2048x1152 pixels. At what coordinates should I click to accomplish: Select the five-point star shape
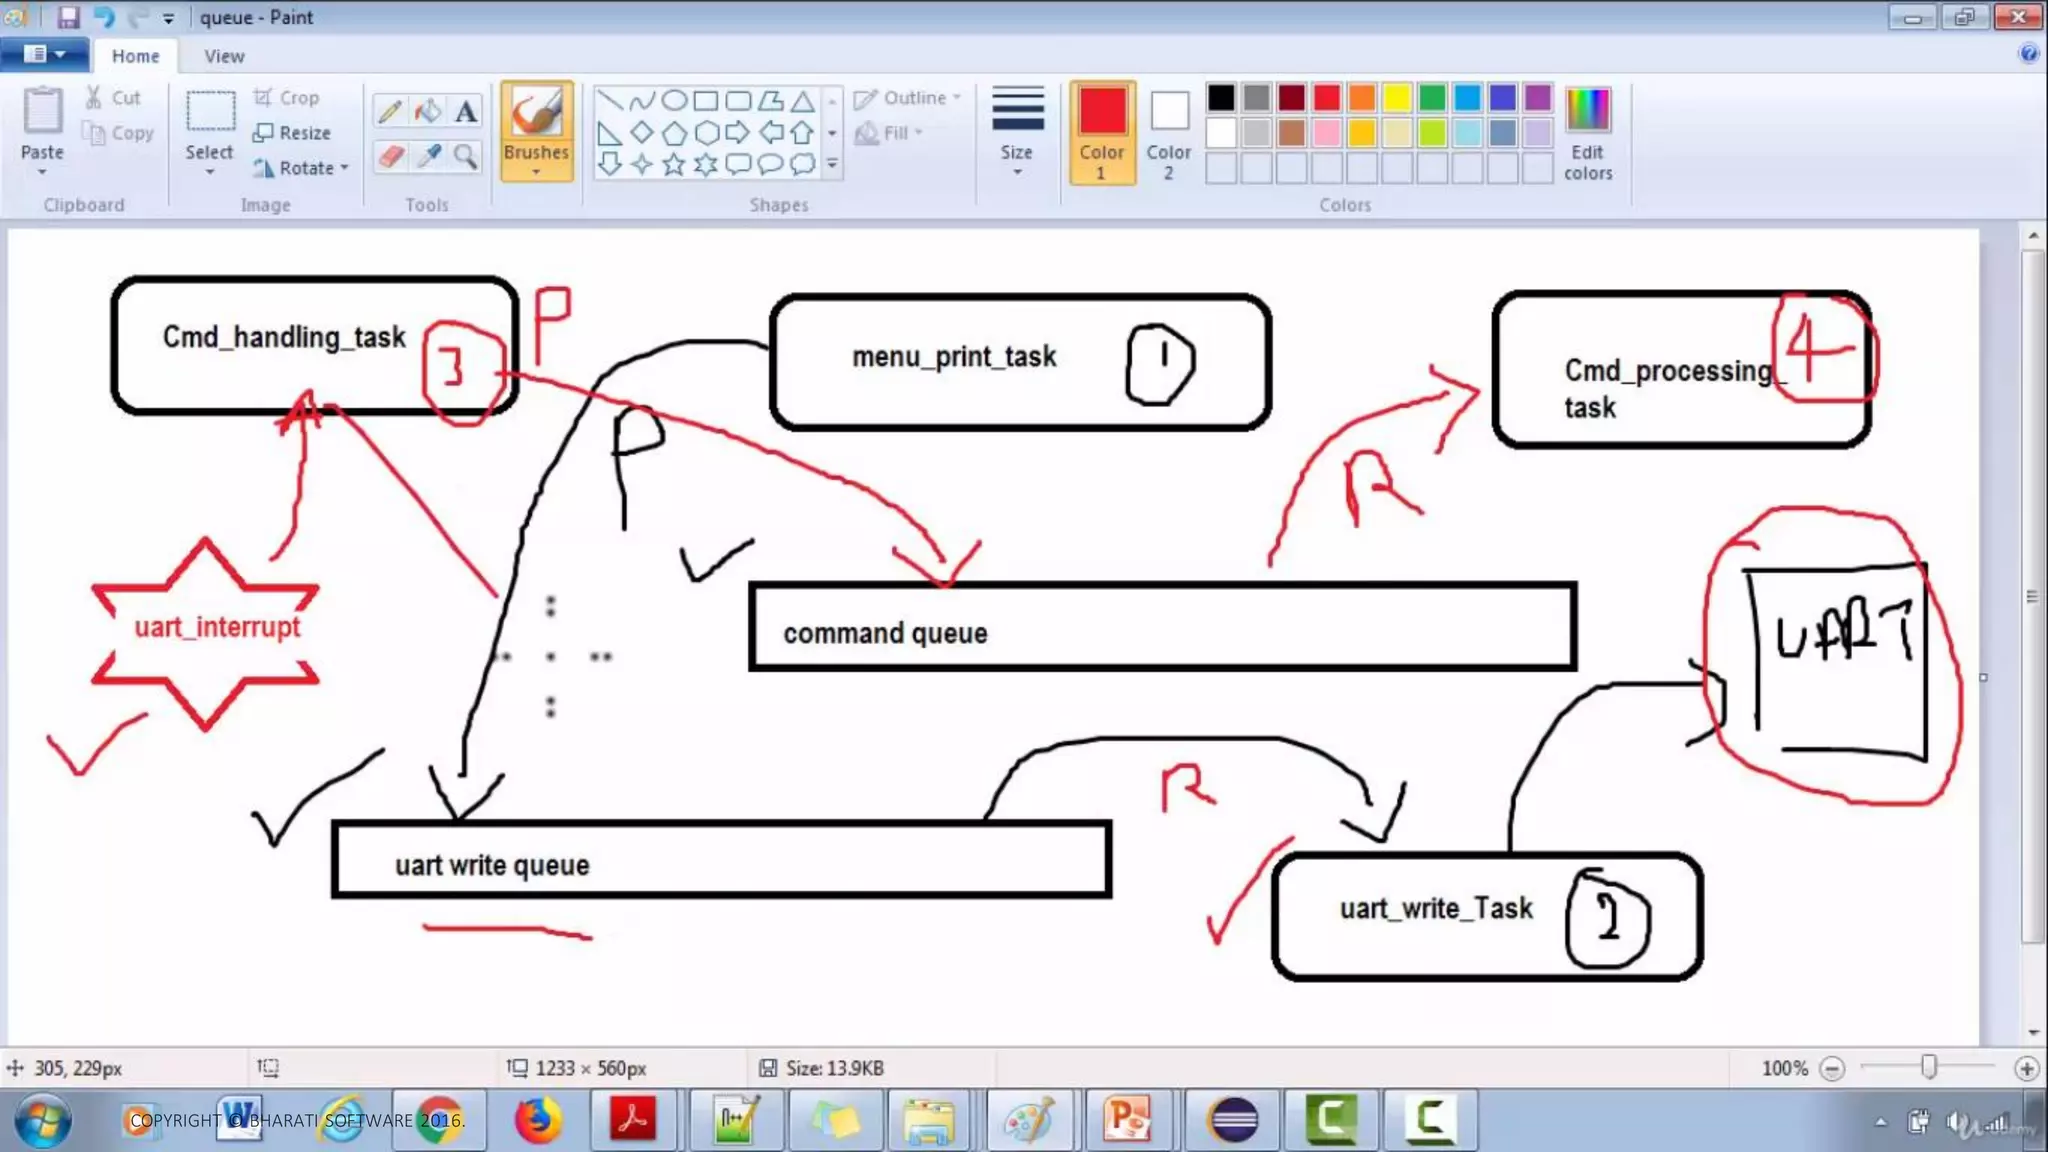point(674,164)
